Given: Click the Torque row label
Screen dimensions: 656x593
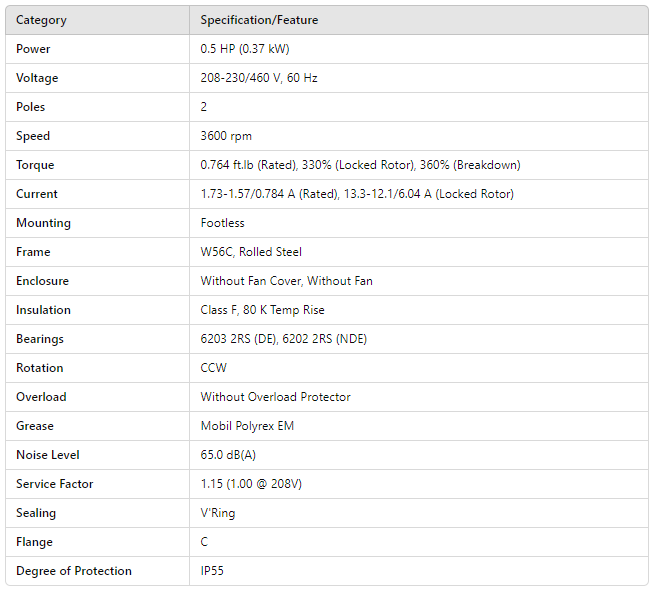Looking at the screenshot, I should pos(35,165).
